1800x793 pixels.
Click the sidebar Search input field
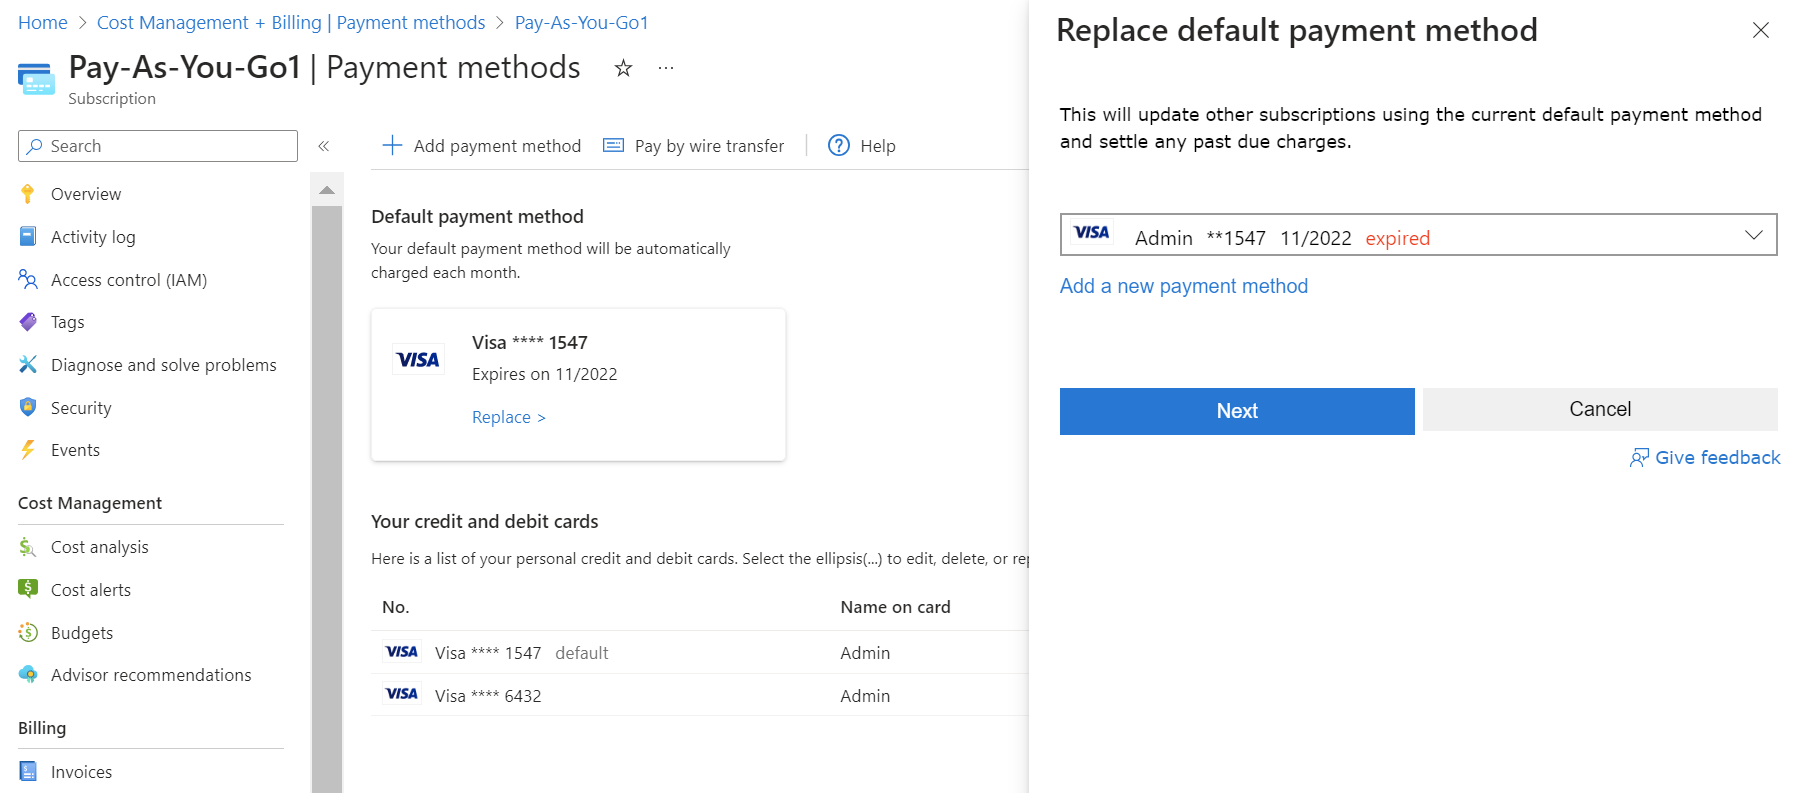click(x=158, y=146)
